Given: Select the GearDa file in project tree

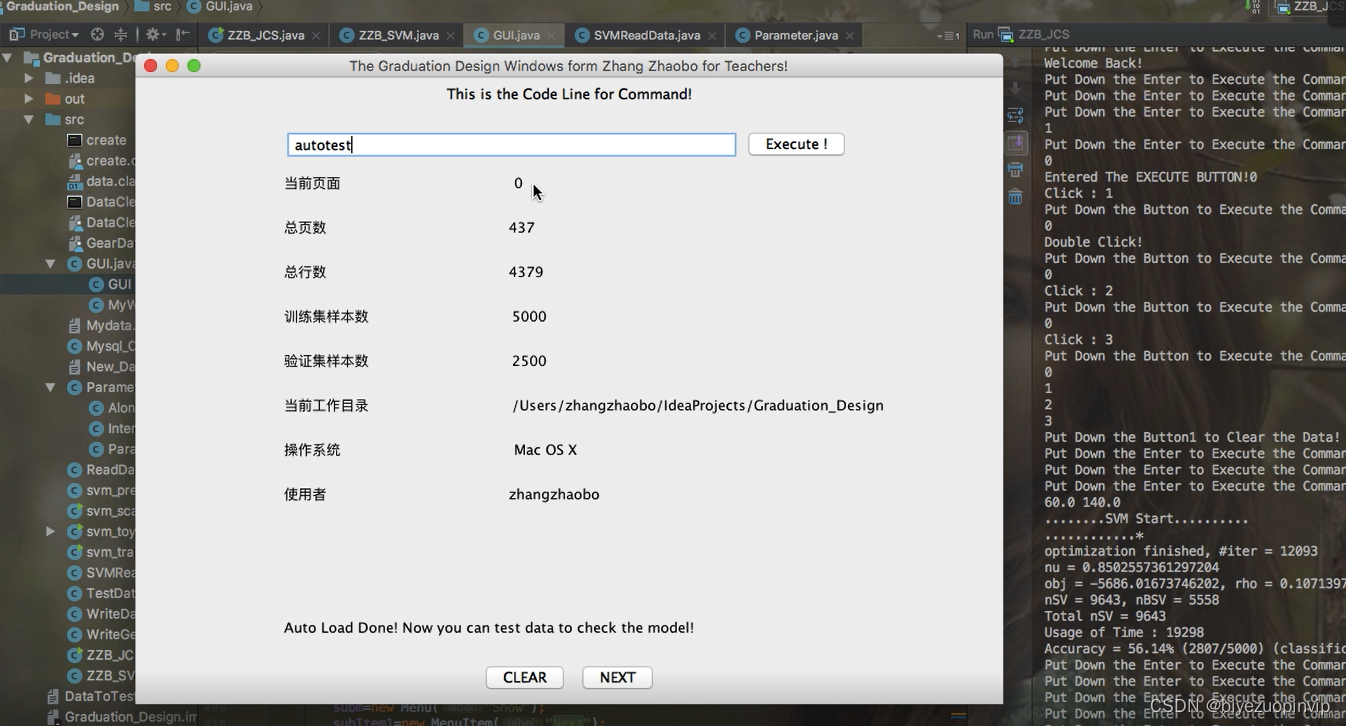Looking at the screenshot, I should [x=101, y=243].
